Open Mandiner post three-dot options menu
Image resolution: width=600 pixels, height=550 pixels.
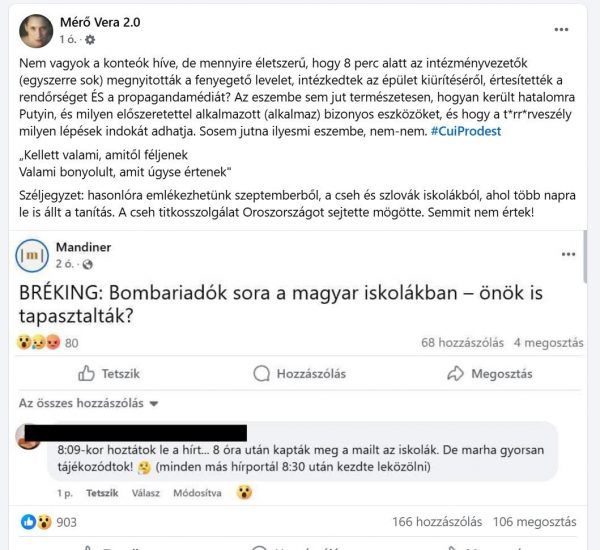pyautogui.click(x=568, y=254)
